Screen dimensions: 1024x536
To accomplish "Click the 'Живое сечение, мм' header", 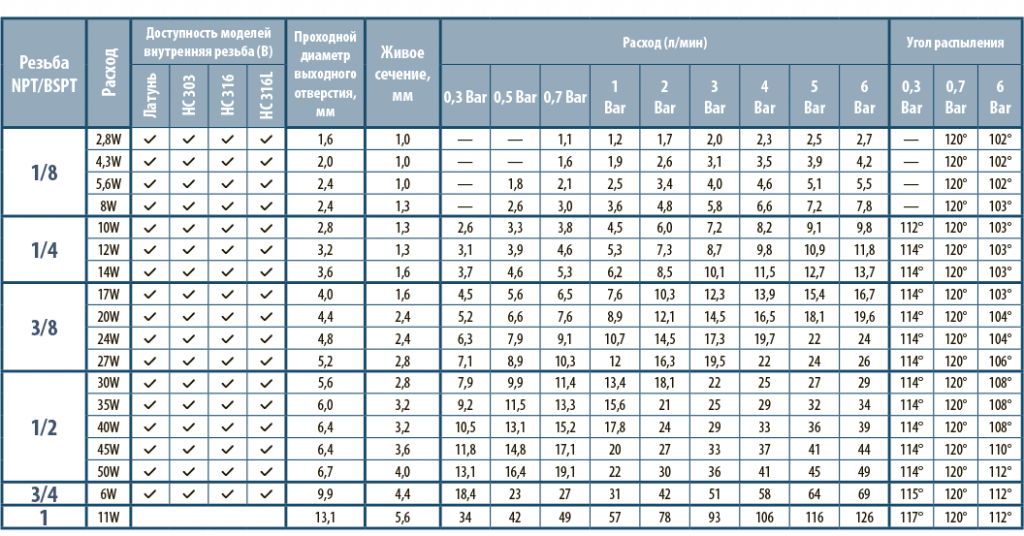I will click(402, 73).
